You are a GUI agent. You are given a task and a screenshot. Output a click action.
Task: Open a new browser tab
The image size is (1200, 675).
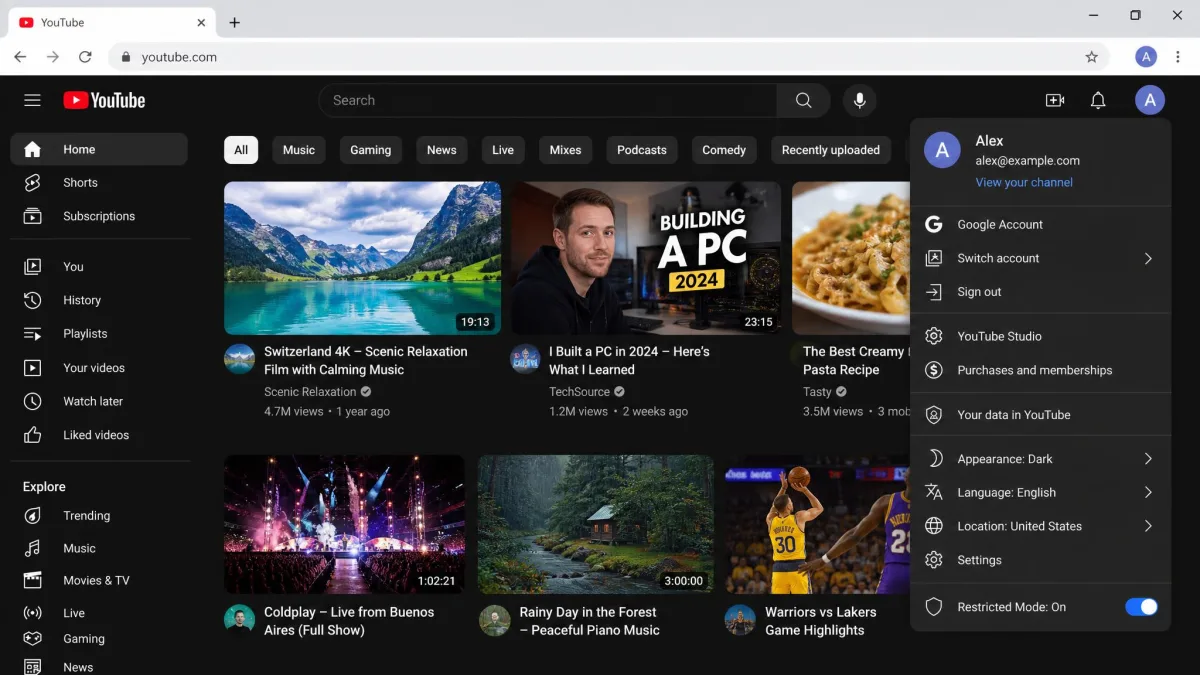click(x=234, y=22)
